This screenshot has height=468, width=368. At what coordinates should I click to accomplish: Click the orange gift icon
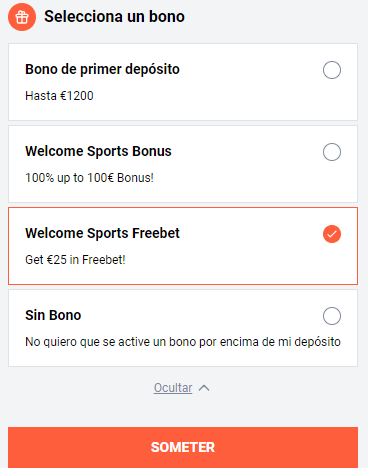pos(22,17)
